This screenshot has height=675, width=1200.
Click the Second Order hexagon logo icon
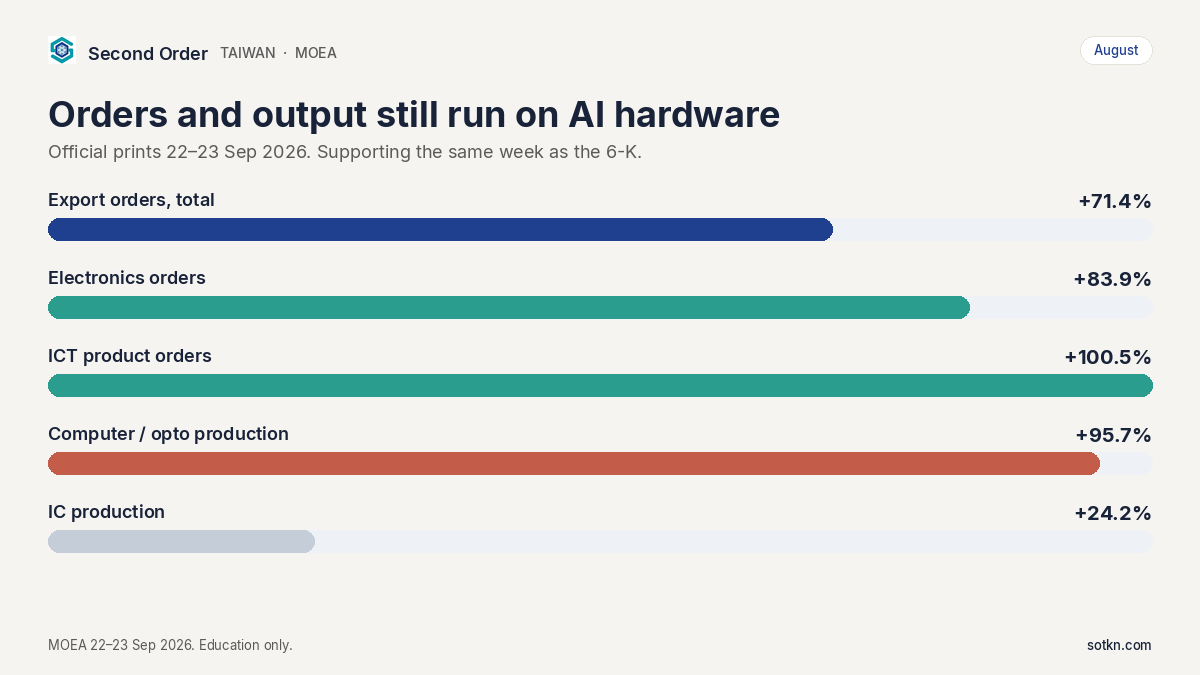click(62, 50)
